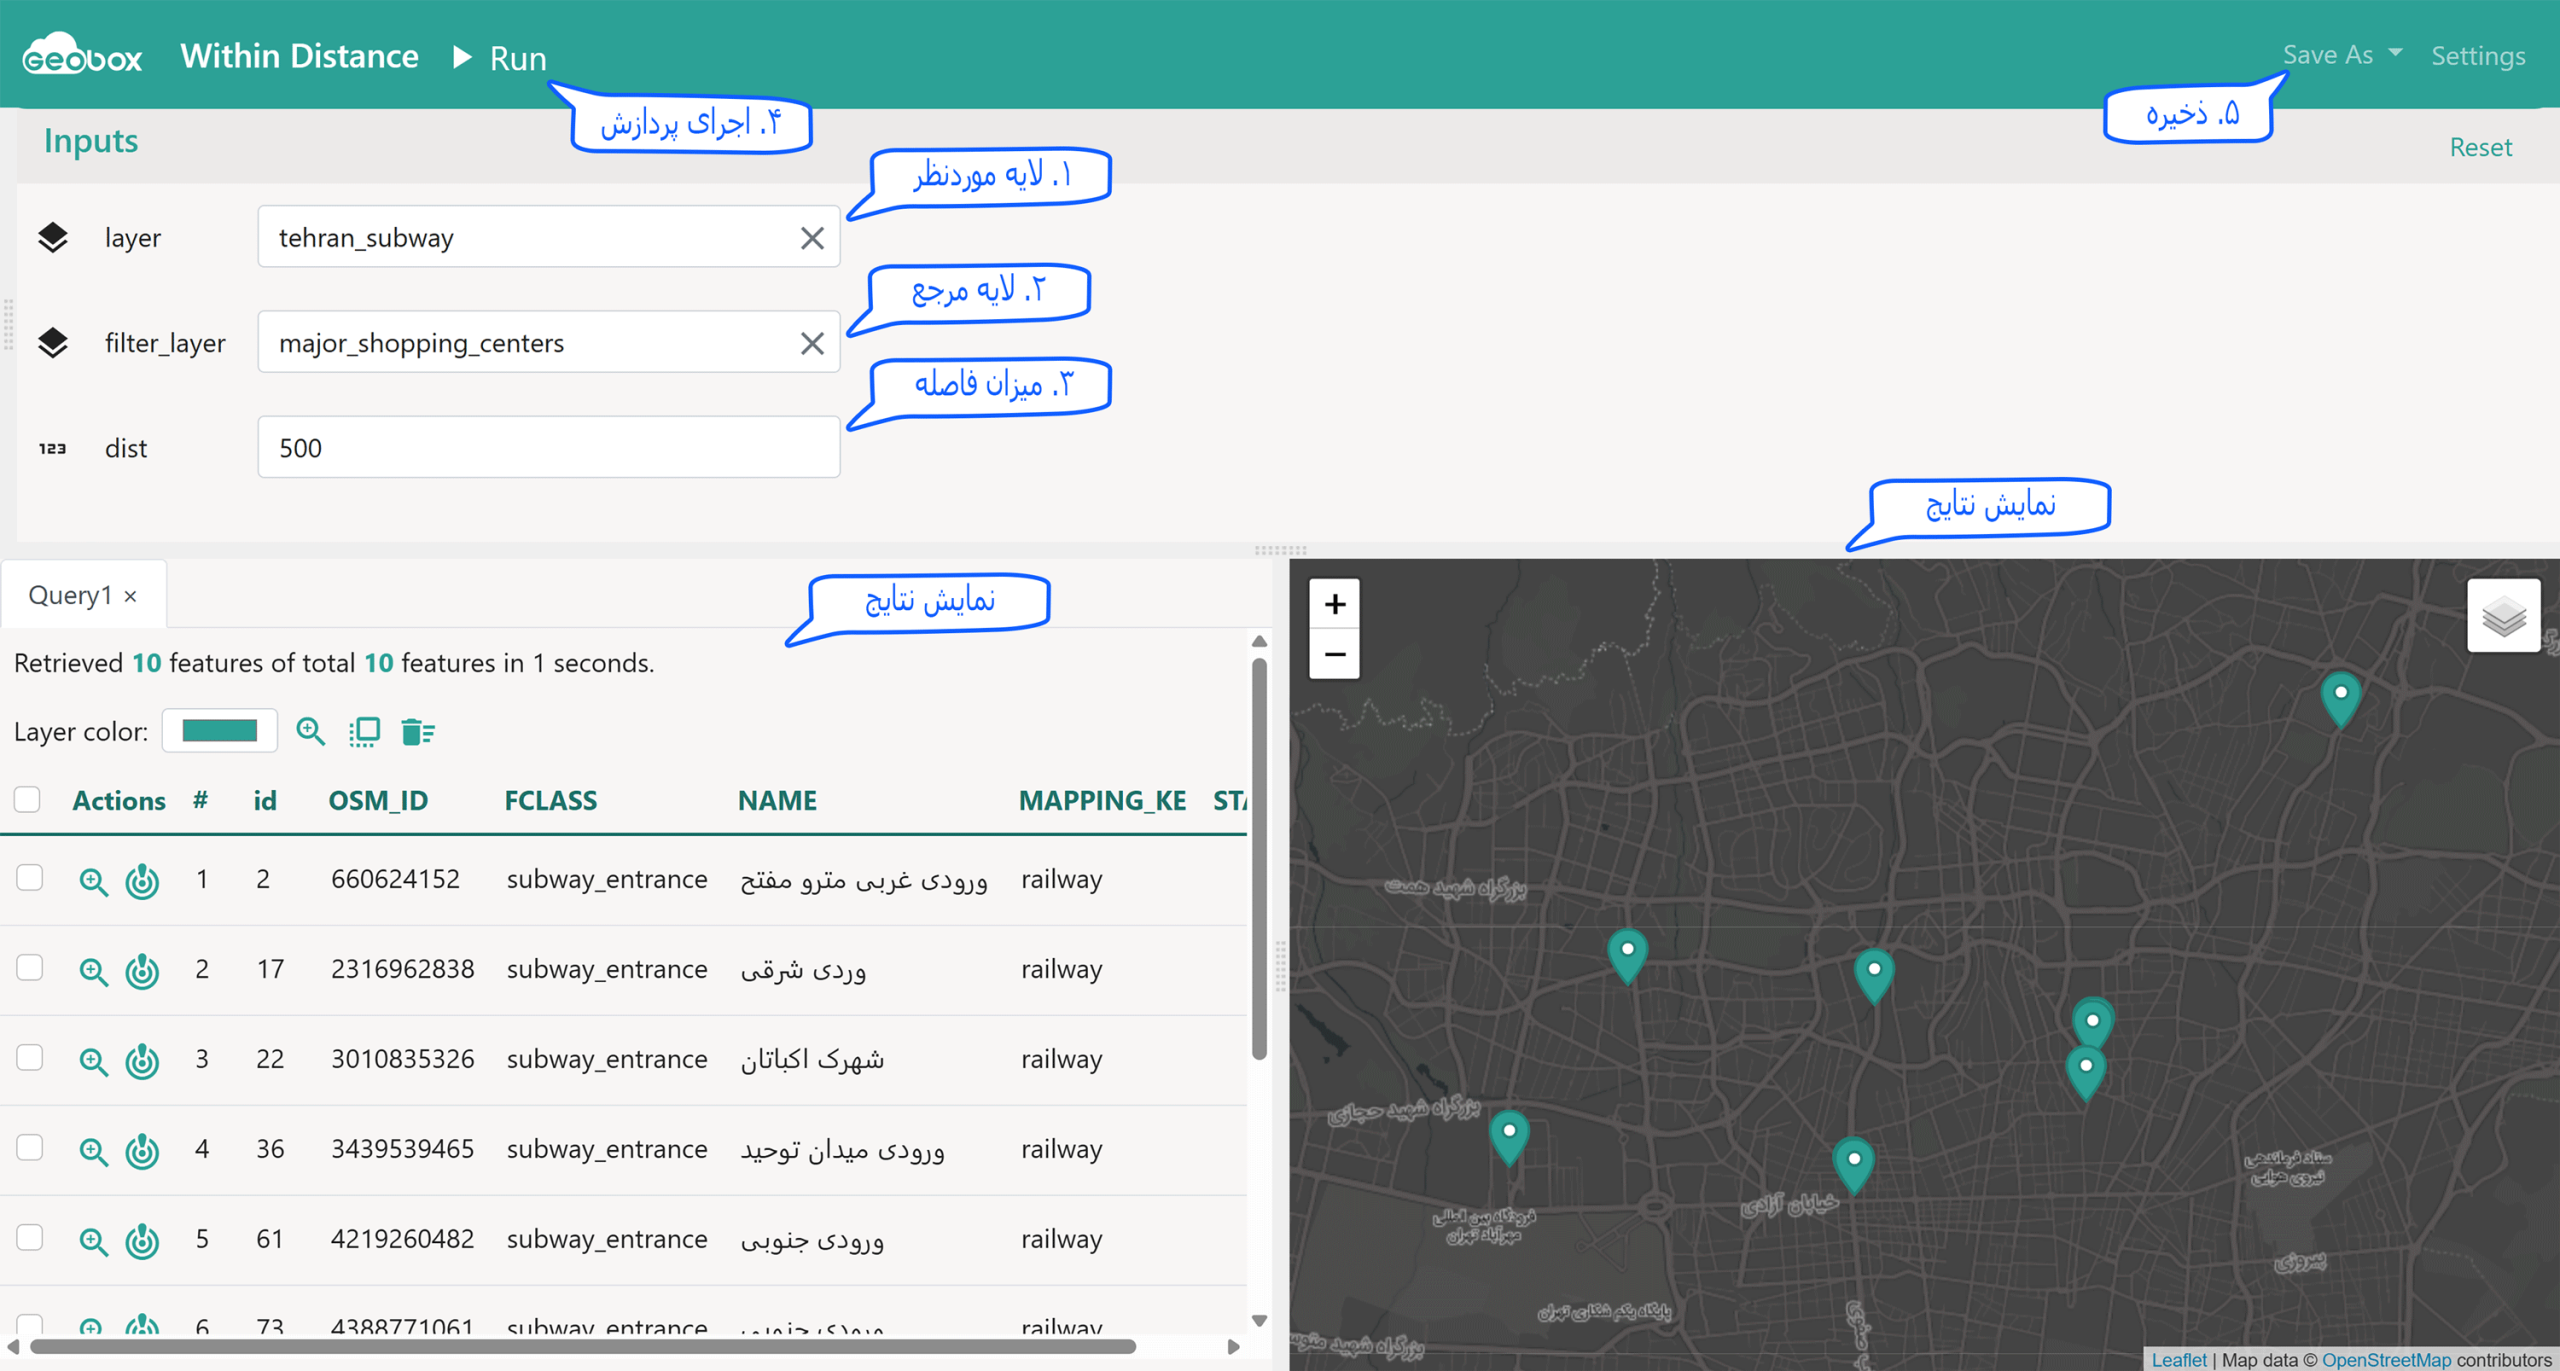
Task: Click the northeastern-most map marker
Action: click(x=2341, y=699)
